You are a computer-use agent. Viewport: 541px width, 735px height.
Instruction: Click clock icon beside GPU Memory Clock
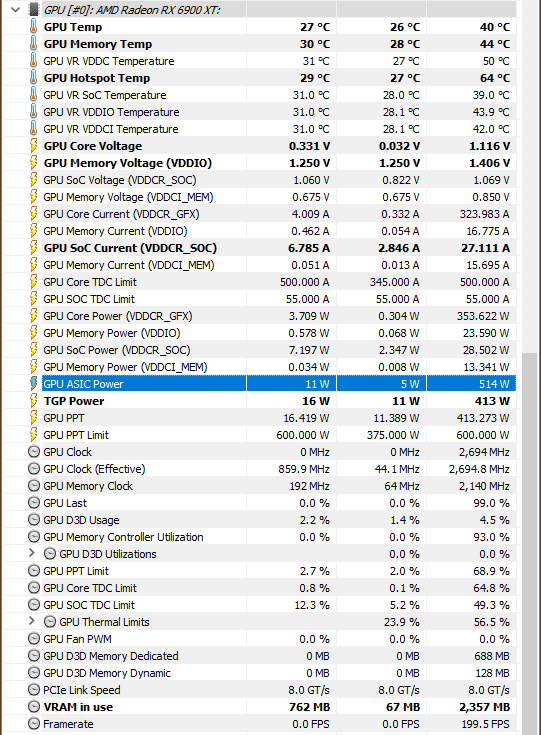(34, 486)
